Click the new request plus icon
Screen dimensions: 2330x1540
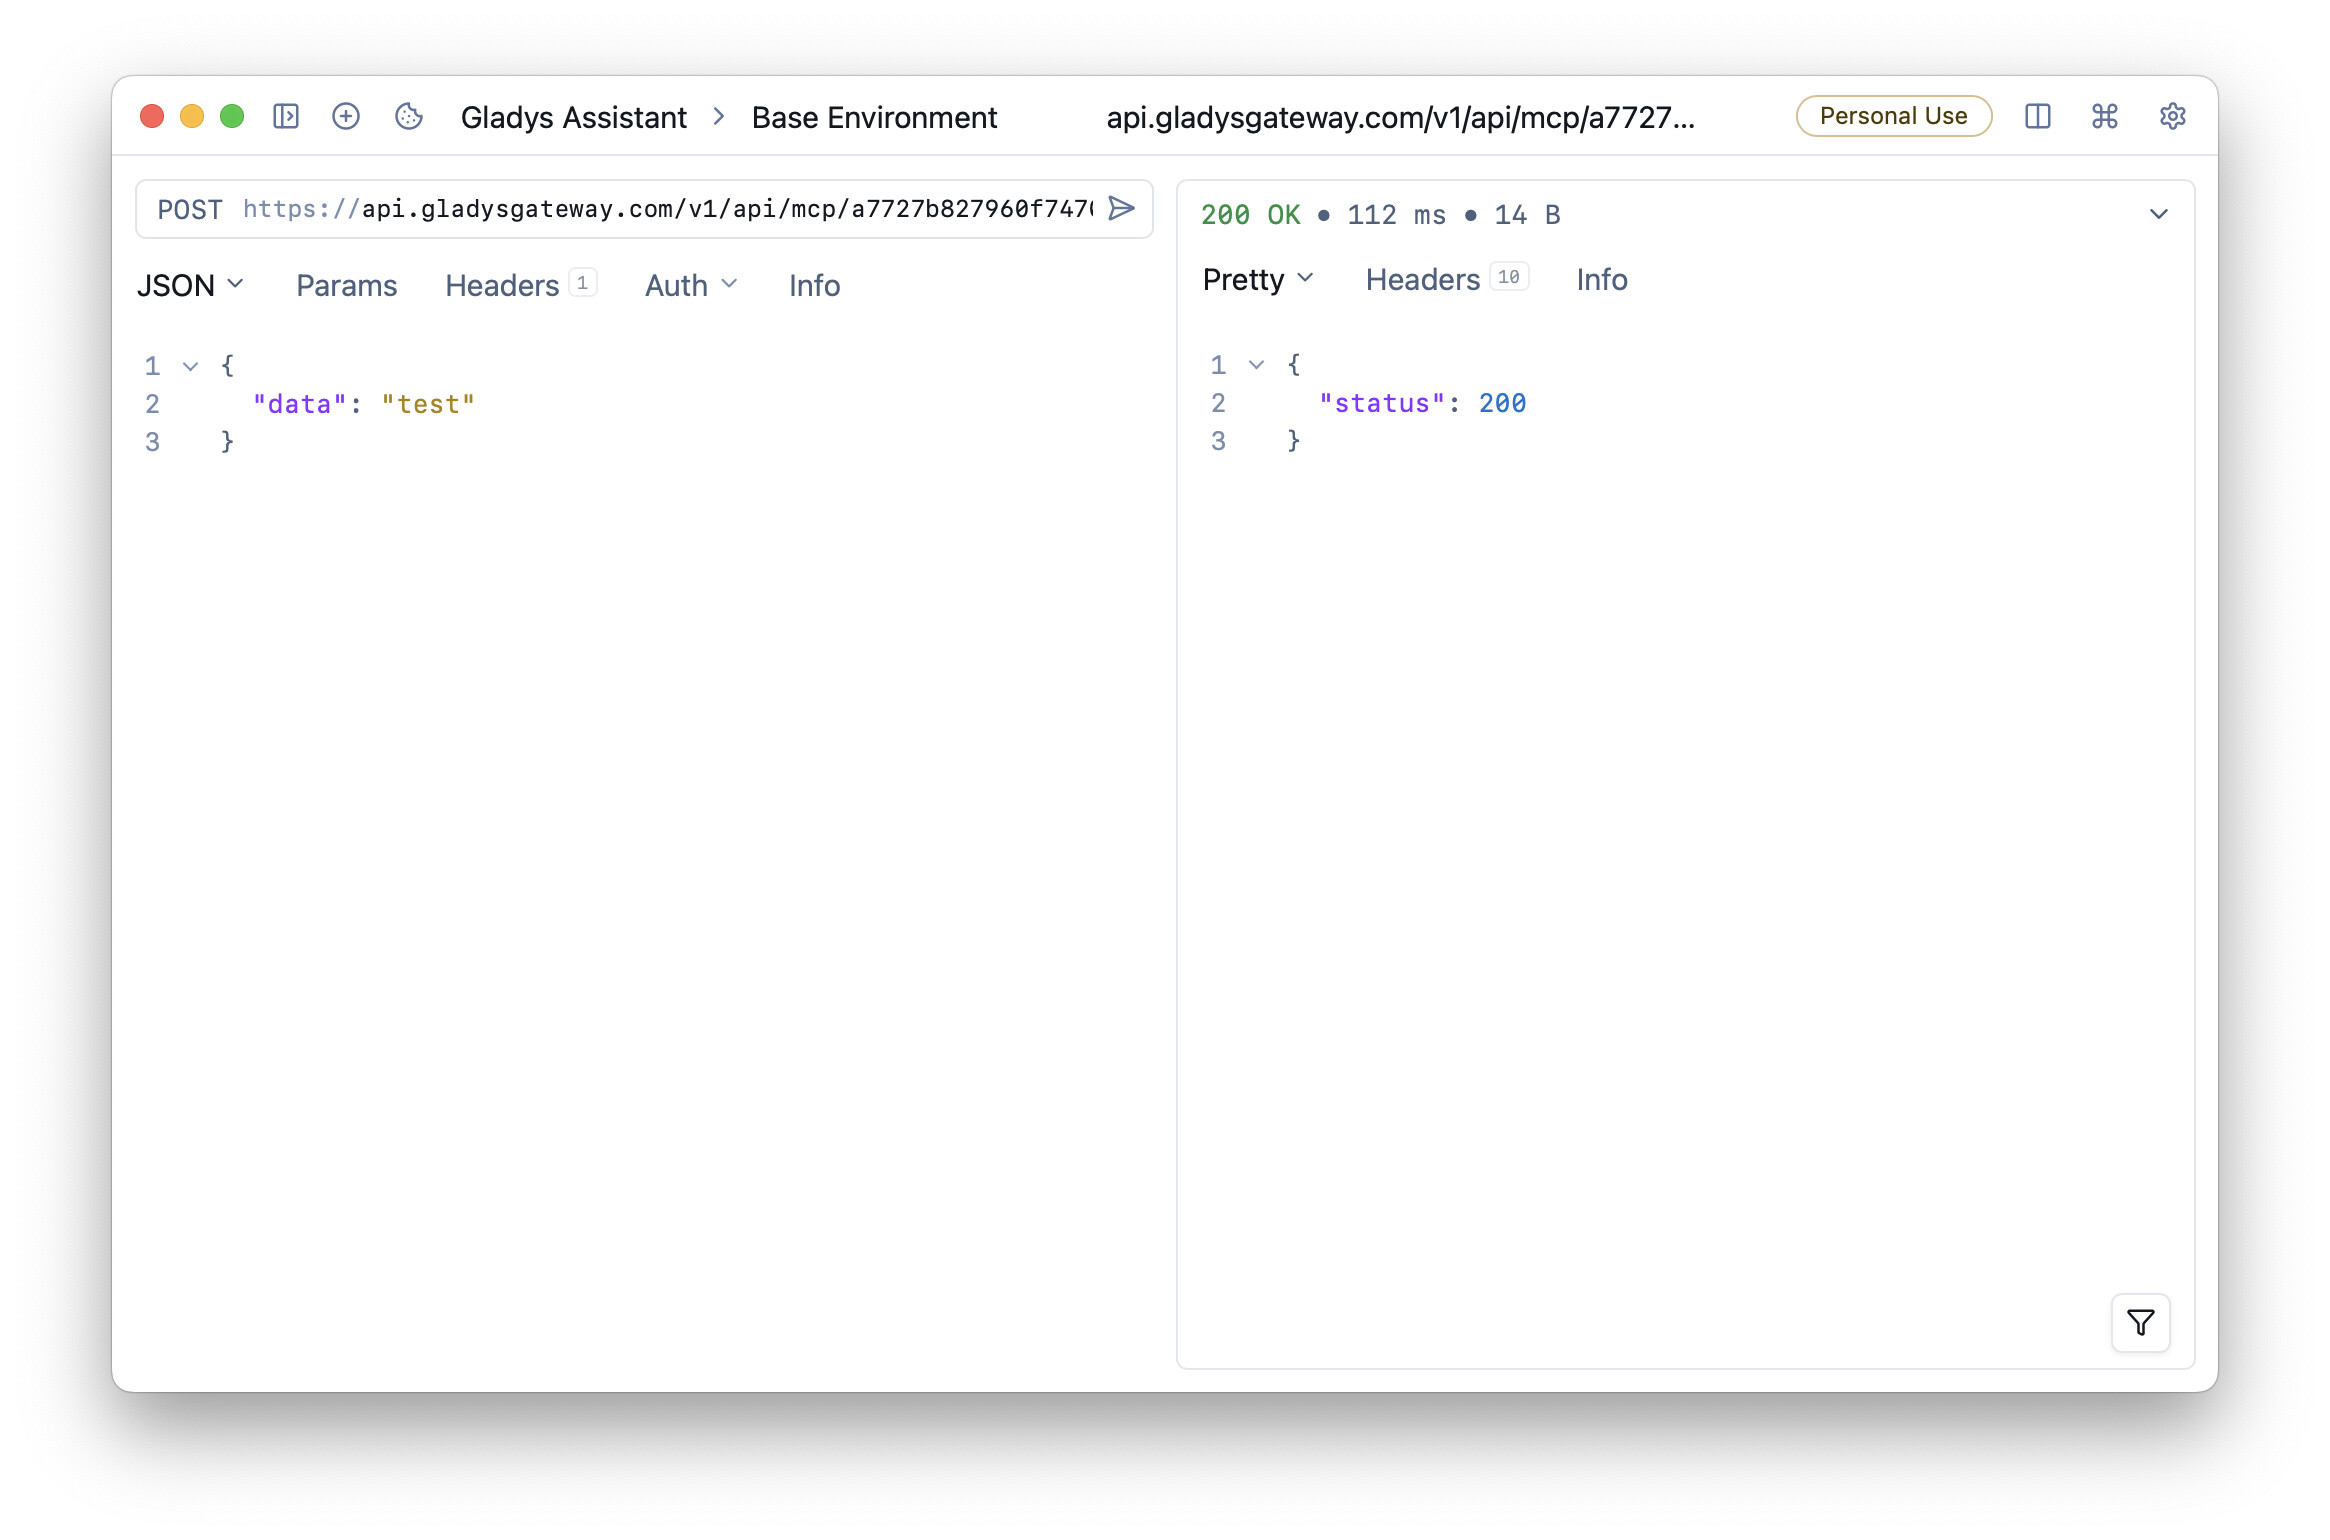(346, 117)
